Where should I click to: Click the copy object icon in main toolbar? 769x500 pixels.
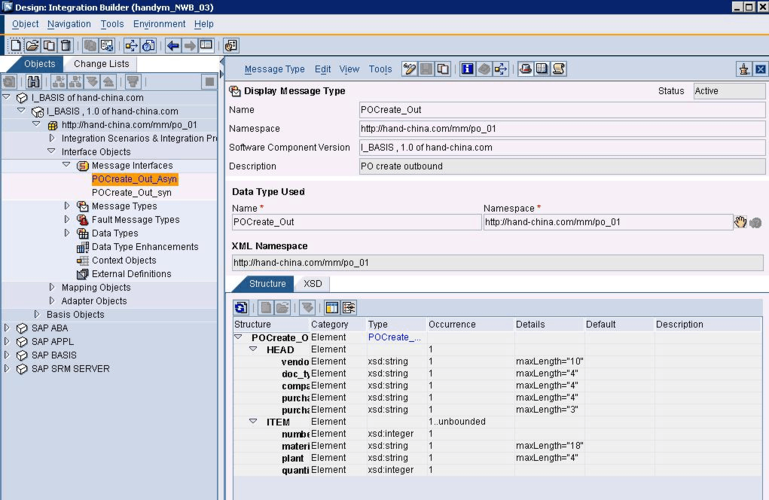[49, 46]
